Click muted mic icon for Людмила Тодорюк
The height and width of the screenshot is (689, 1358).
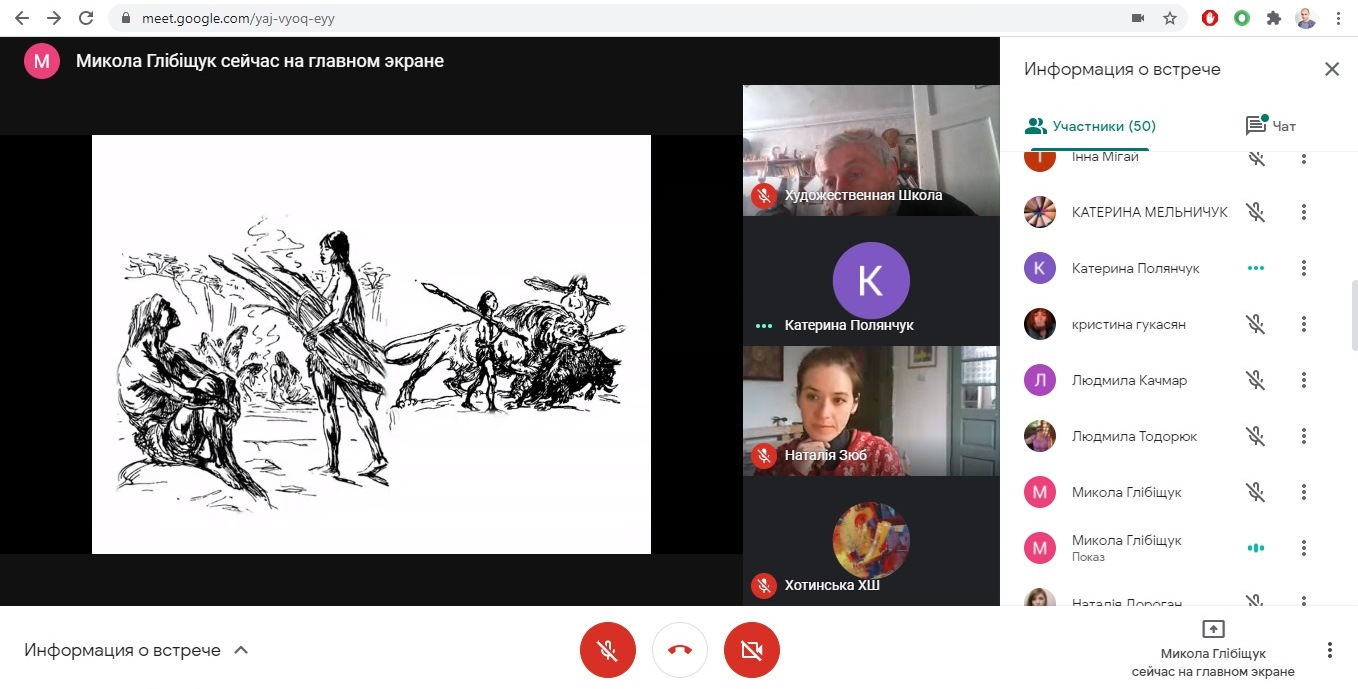coord(1256,436)
